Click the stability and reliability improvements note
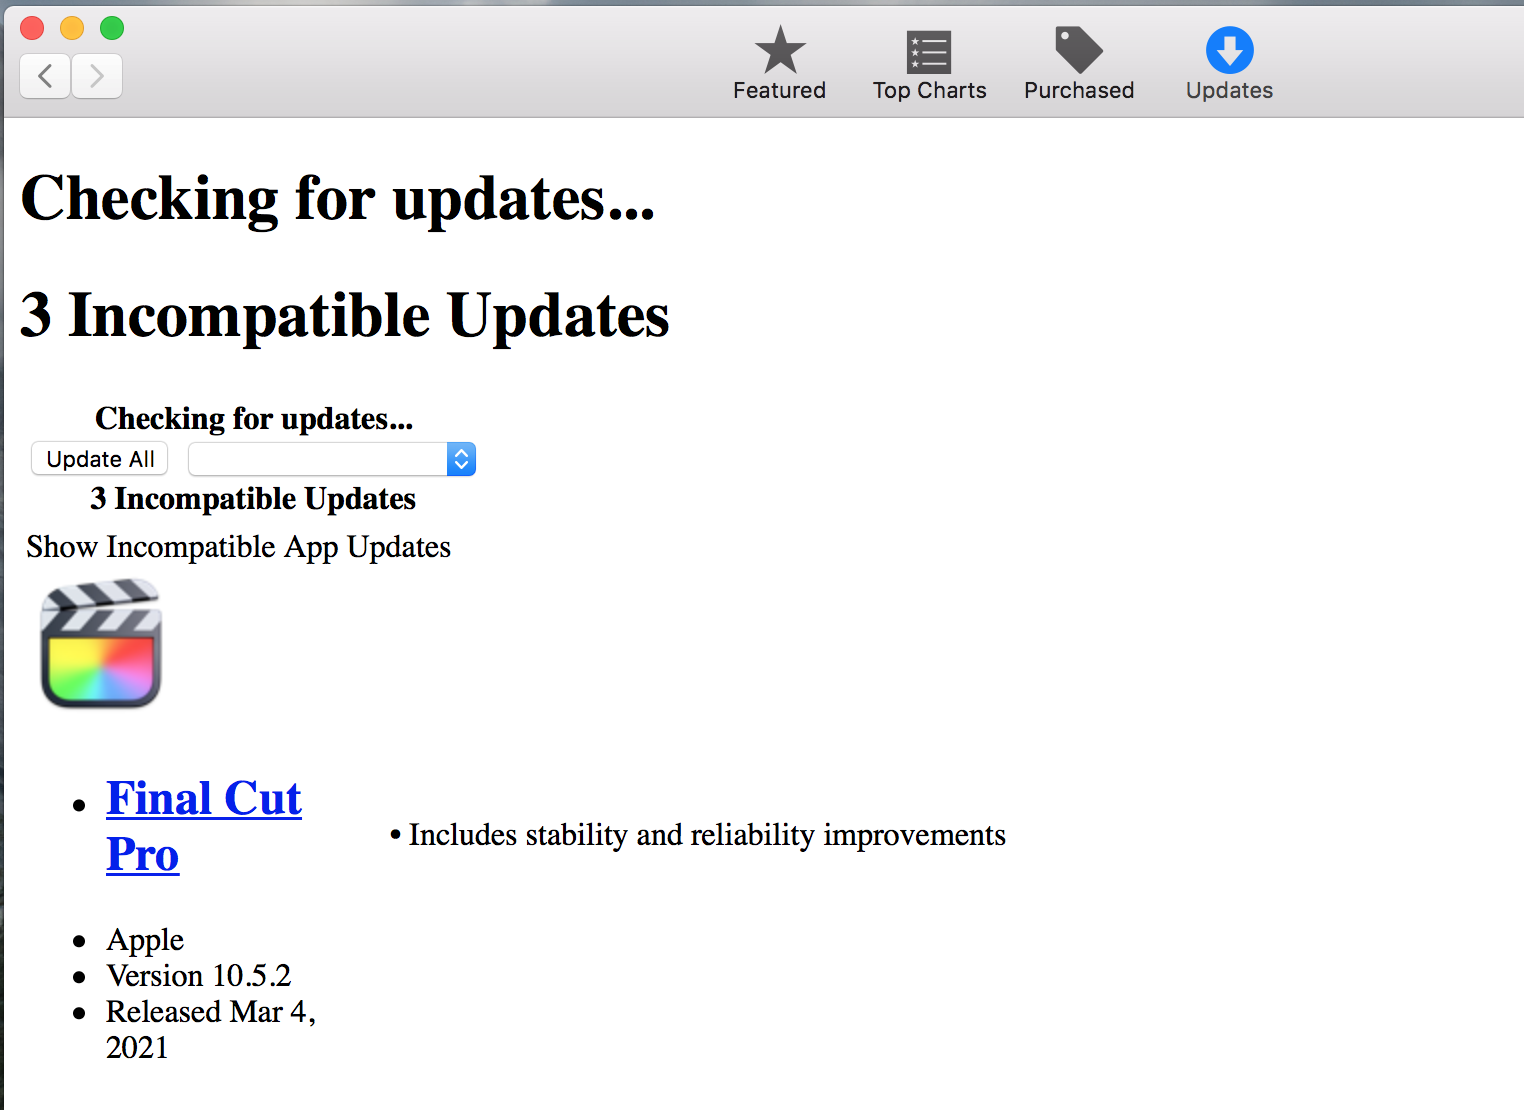Viewport: 1524px width, 1110px height. pos(698,835)
